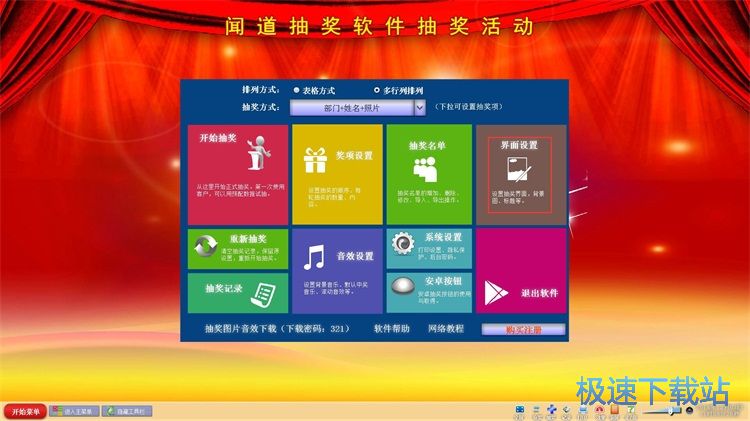Open the 音效设置 music note tile
Screen dimensions: 750x421
[337, 271]
